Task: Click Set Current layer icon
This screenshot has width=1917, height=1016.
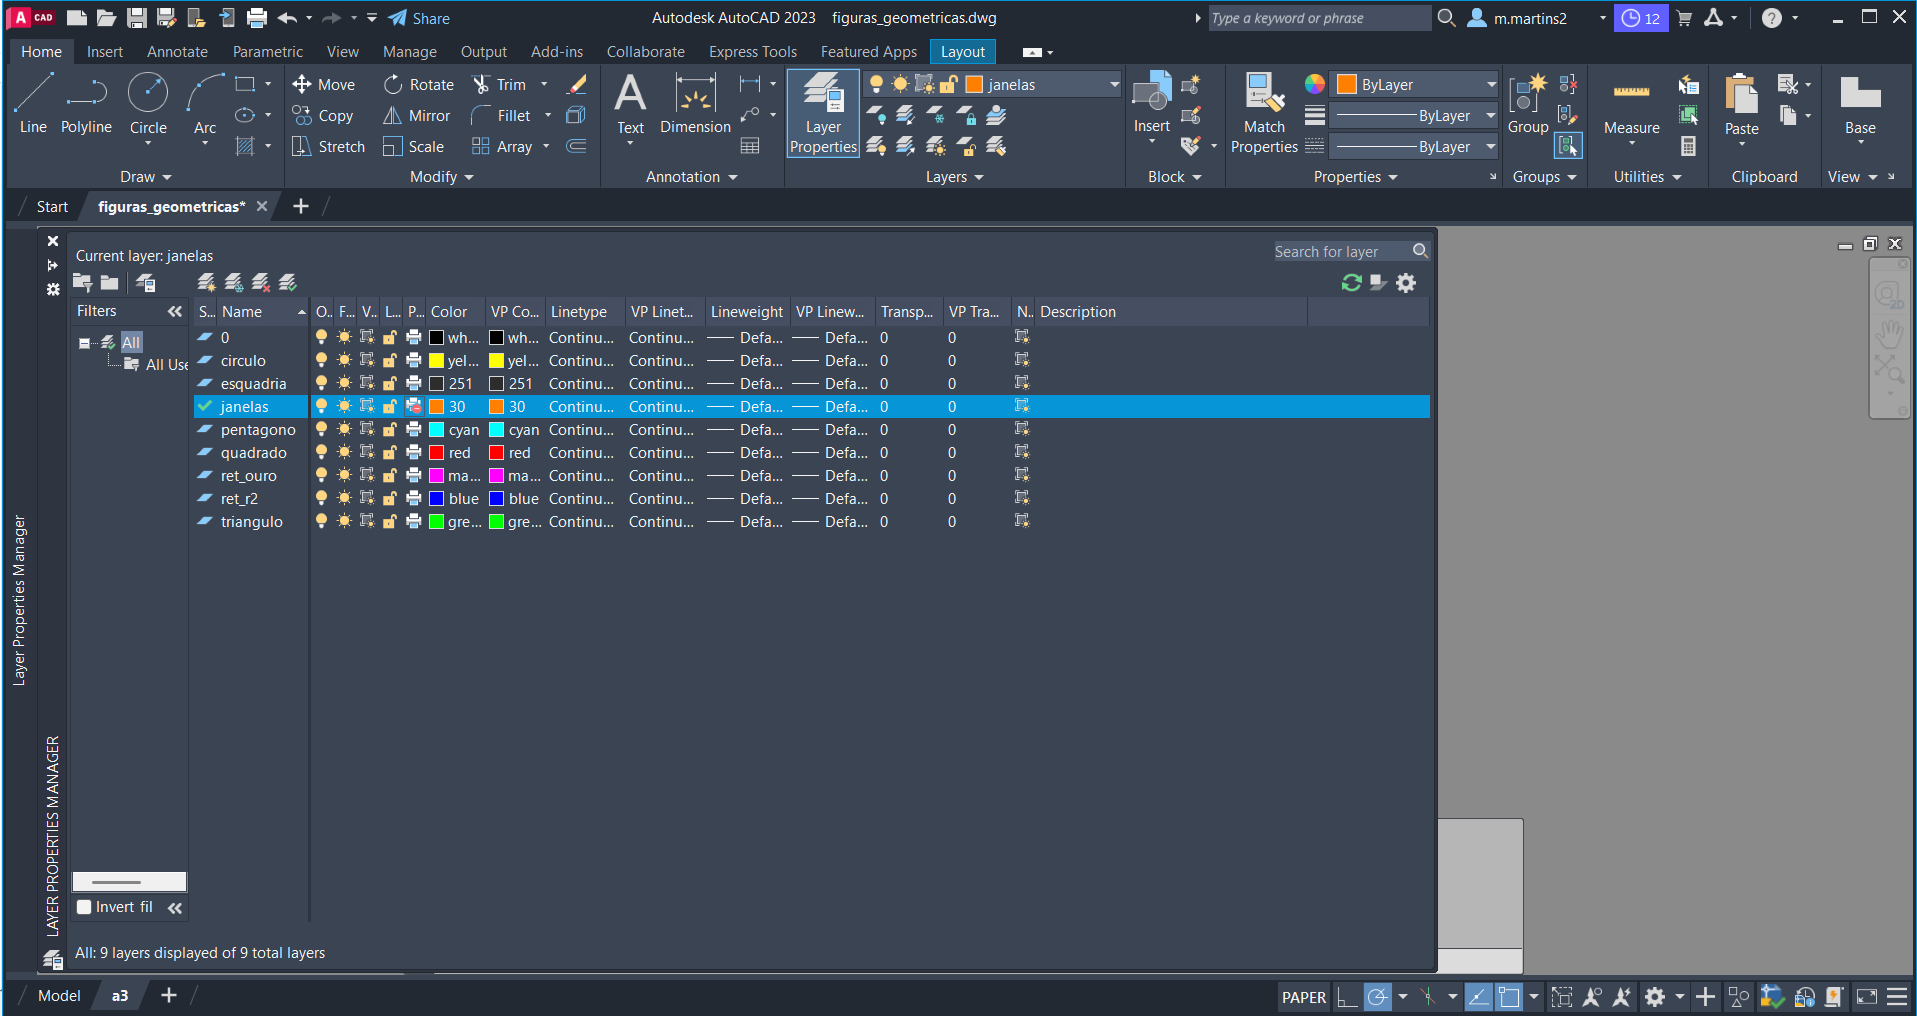Action: click(288, 283)
